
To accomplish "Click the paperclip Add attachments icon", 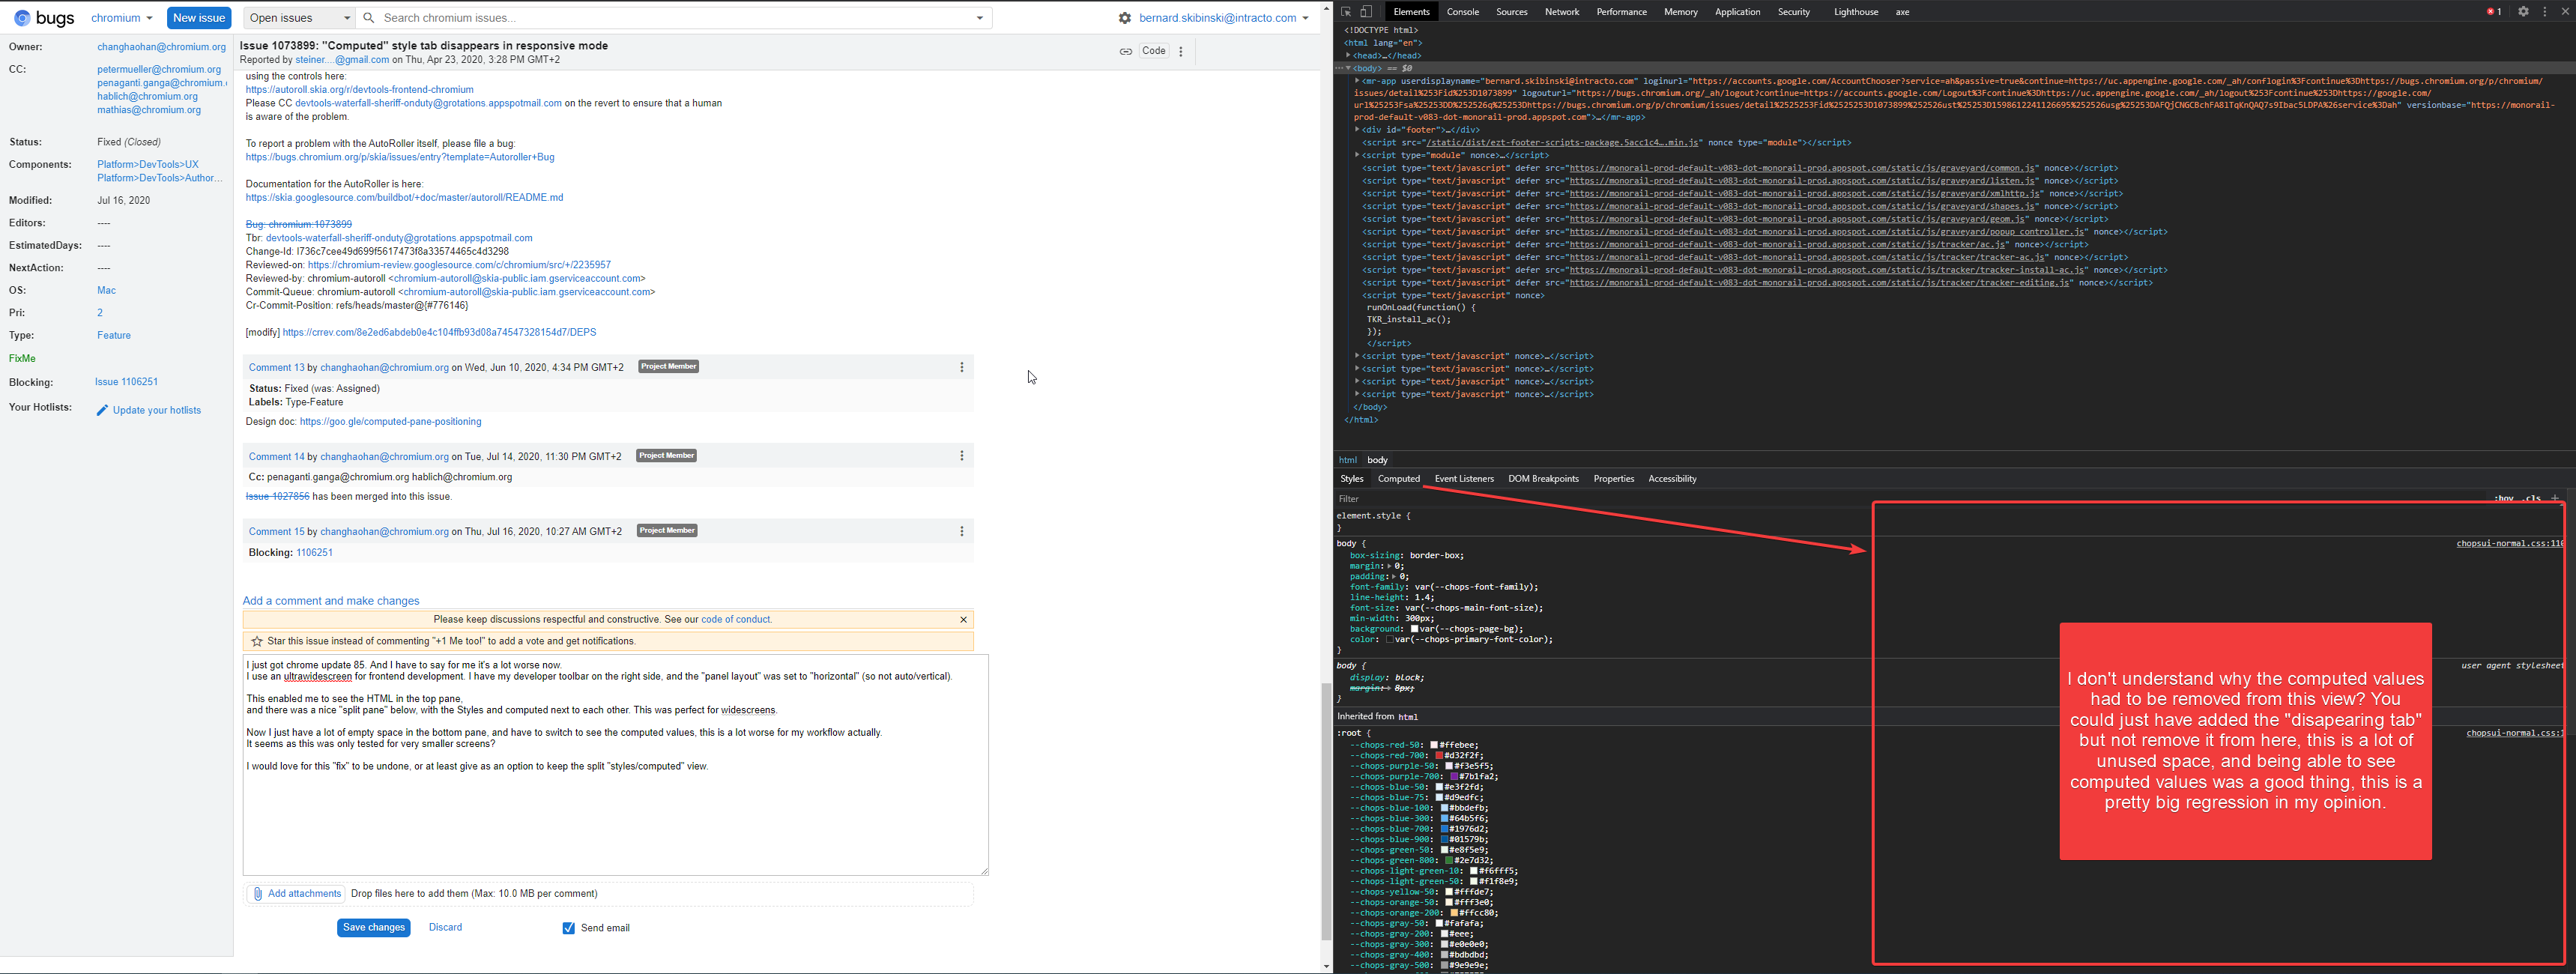I will click(x=258, y=894).
